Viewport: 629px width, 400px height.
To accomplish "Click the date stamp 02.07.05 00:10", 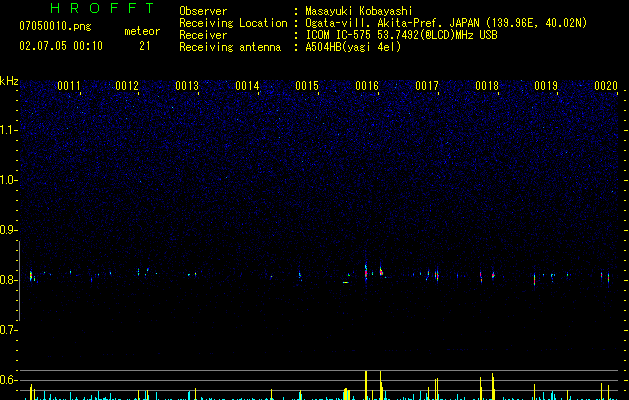I will click(x=61, y=46).
